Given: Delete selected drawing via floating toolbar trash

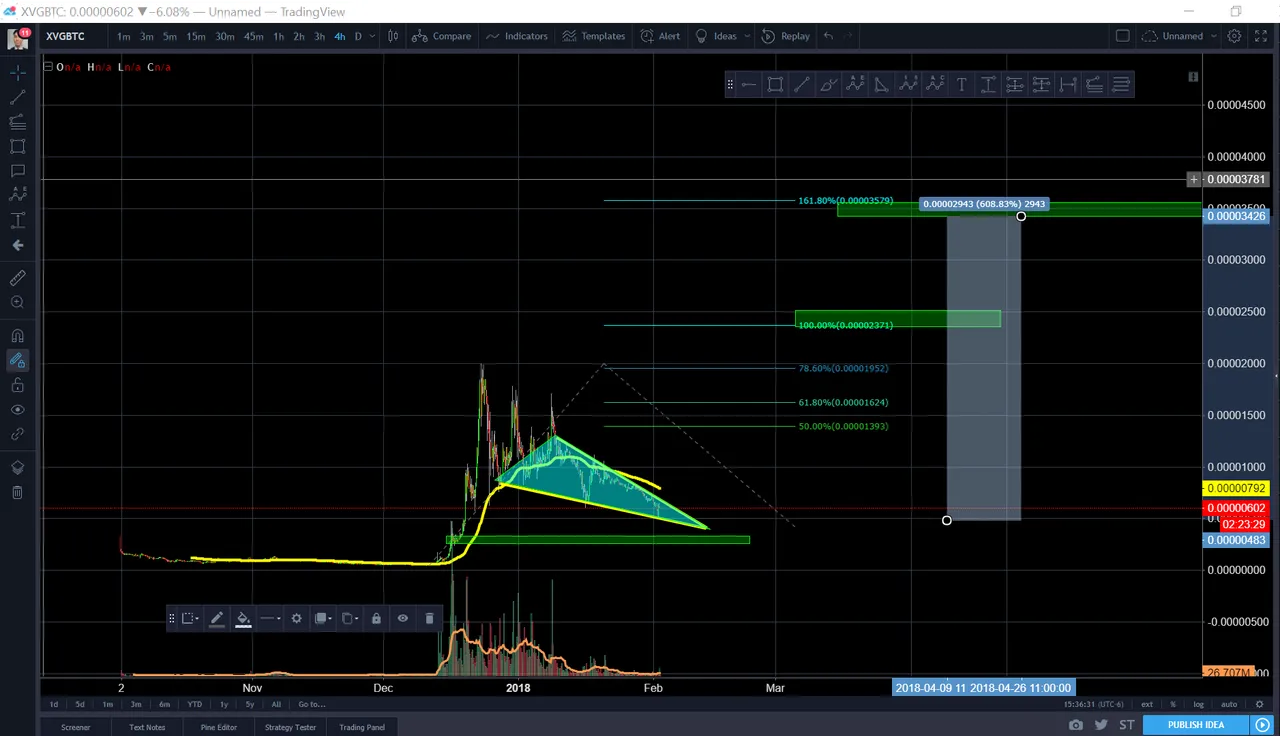Looking at the screenshot, I should coord(429,618).
